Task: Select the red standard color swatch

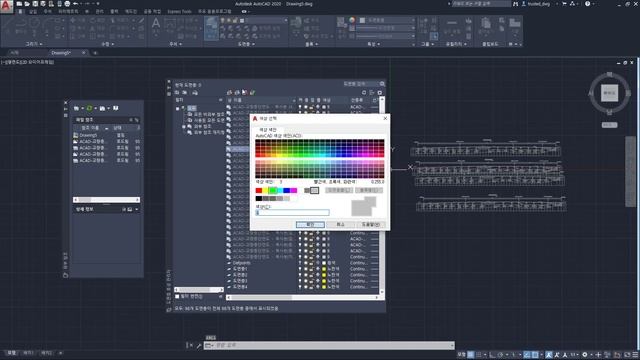Action: pyautogui.click(x=259, y=190)
